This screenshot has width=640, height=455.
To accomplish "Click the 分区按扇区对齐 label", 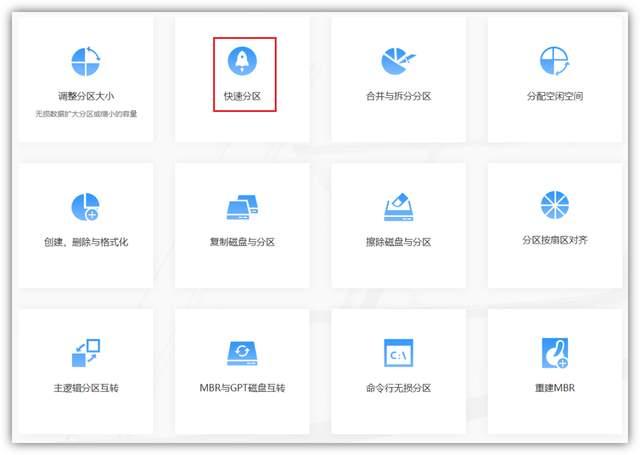I will pos(555,240).
